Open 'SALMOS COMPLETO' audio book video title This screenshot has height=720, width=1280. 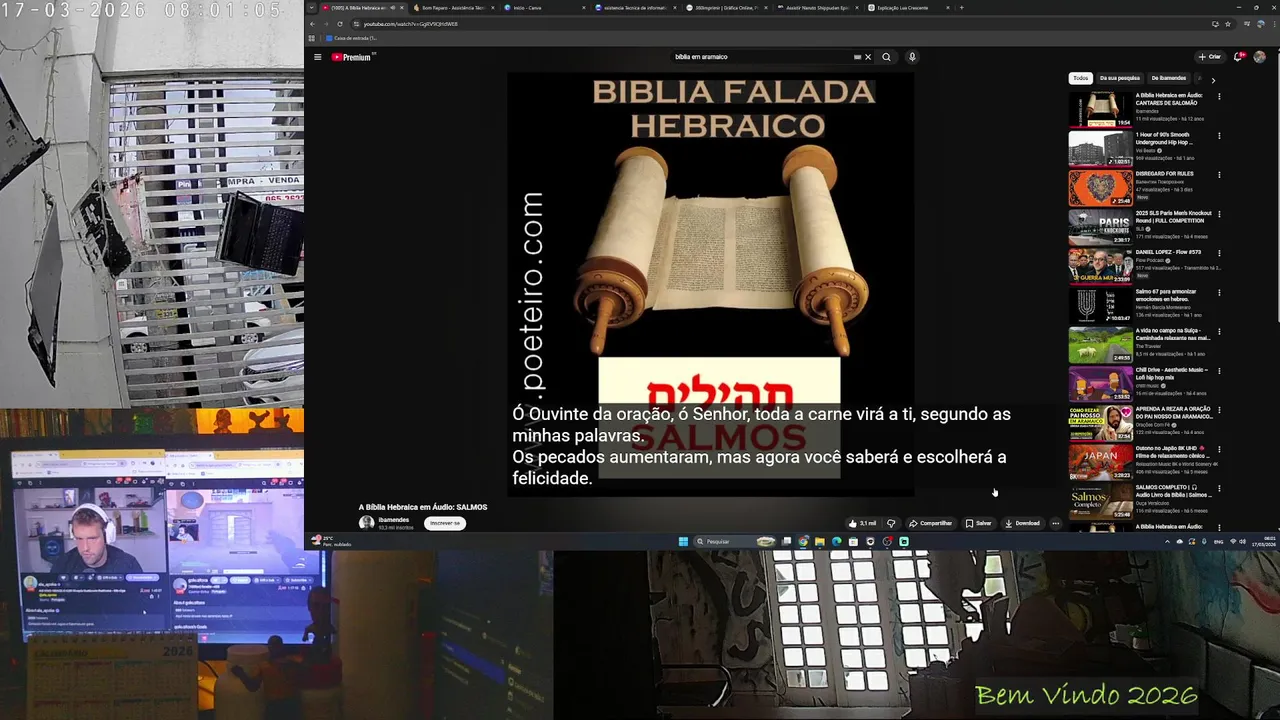click(1173, 491)
